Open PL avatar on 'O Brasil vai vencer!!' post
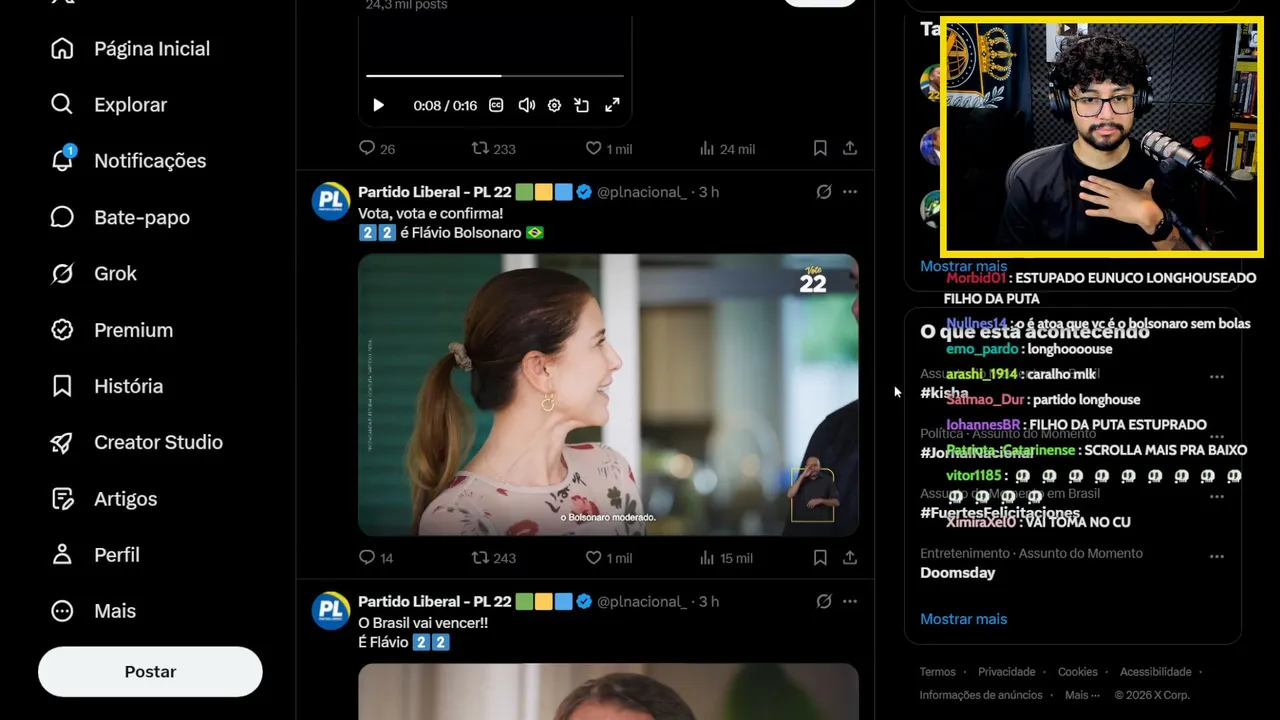This screenshot has width=1280, height=720. point(331,611)
